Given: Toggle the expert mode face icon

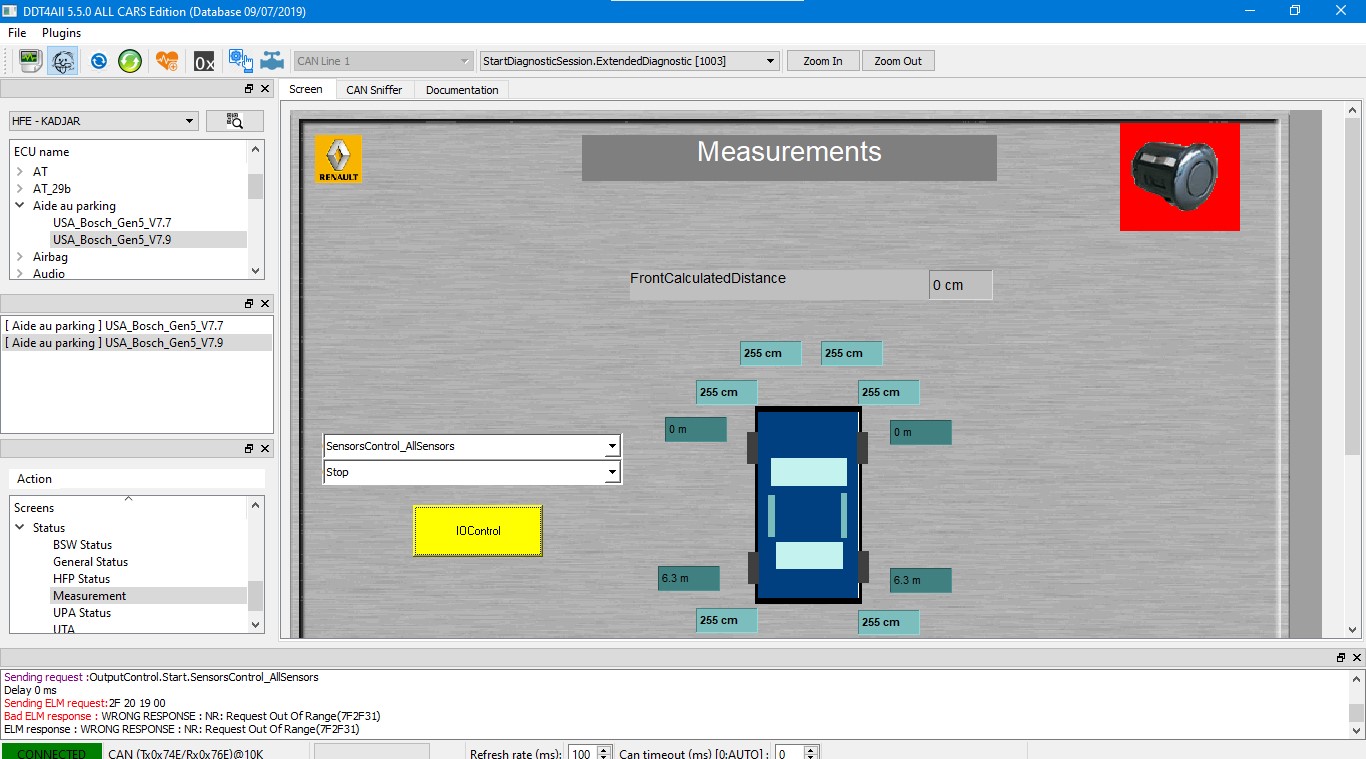Looking at the screenshot, I should pyautogui.click(x=62, y=61).
